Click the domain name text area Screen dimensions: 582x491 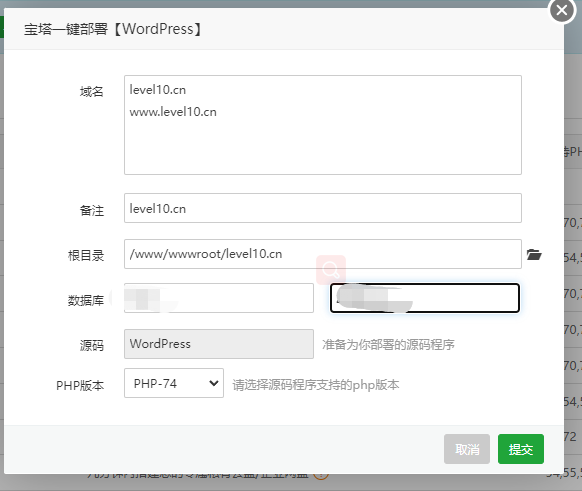pos(323,125)
